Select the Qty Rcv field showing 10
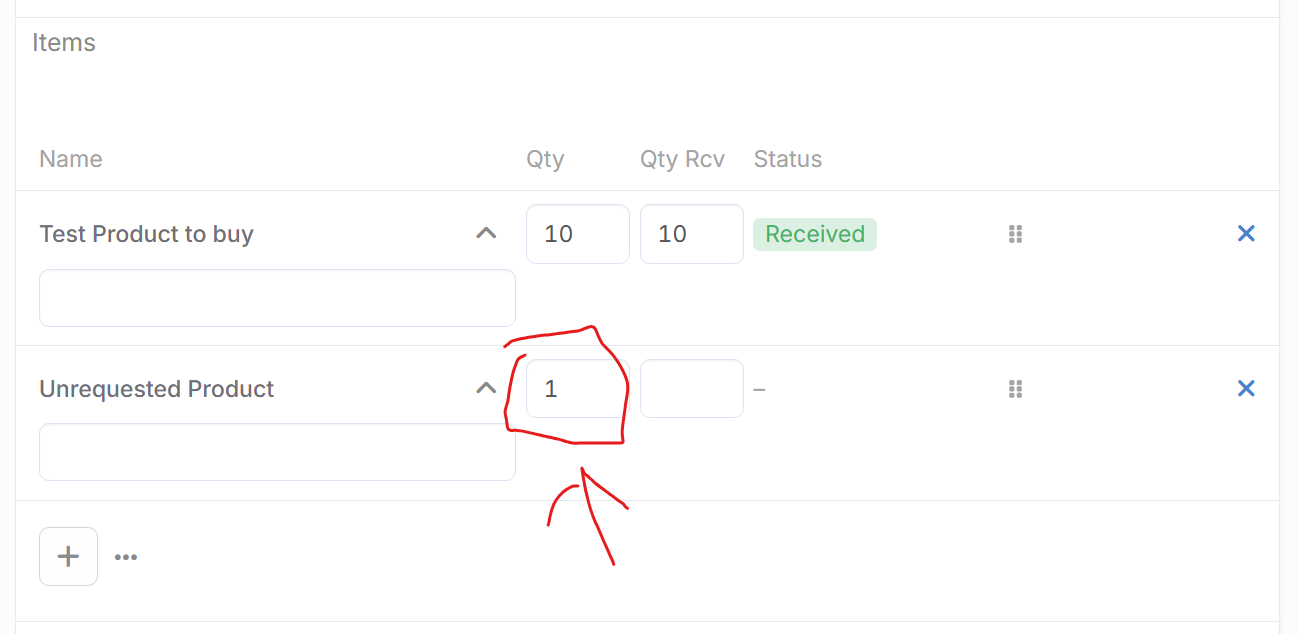The height and width of the screenshot is (634, 1298). coord(692,234)
